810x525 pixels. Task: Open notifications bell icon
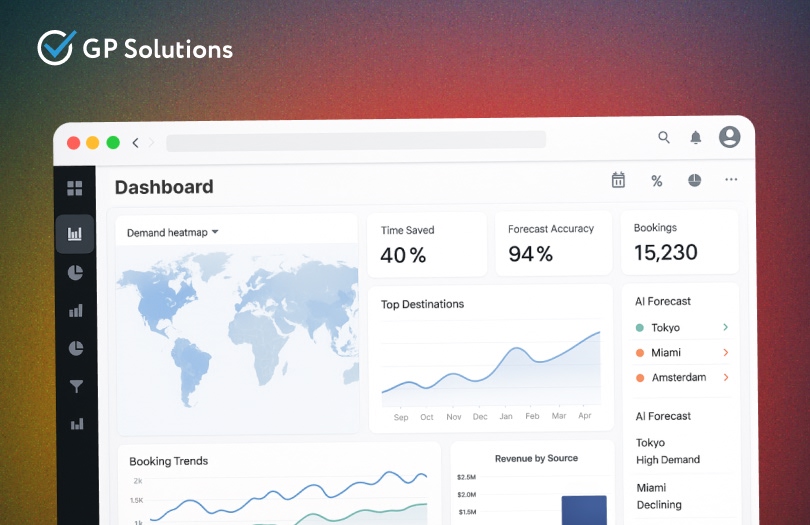coord(696,137)
